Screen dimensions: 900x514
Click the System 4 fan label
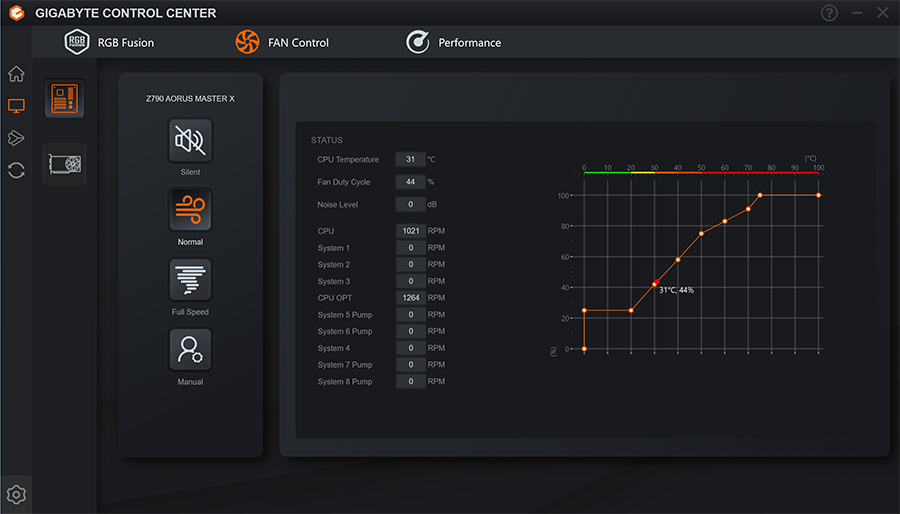click(333, 348)
